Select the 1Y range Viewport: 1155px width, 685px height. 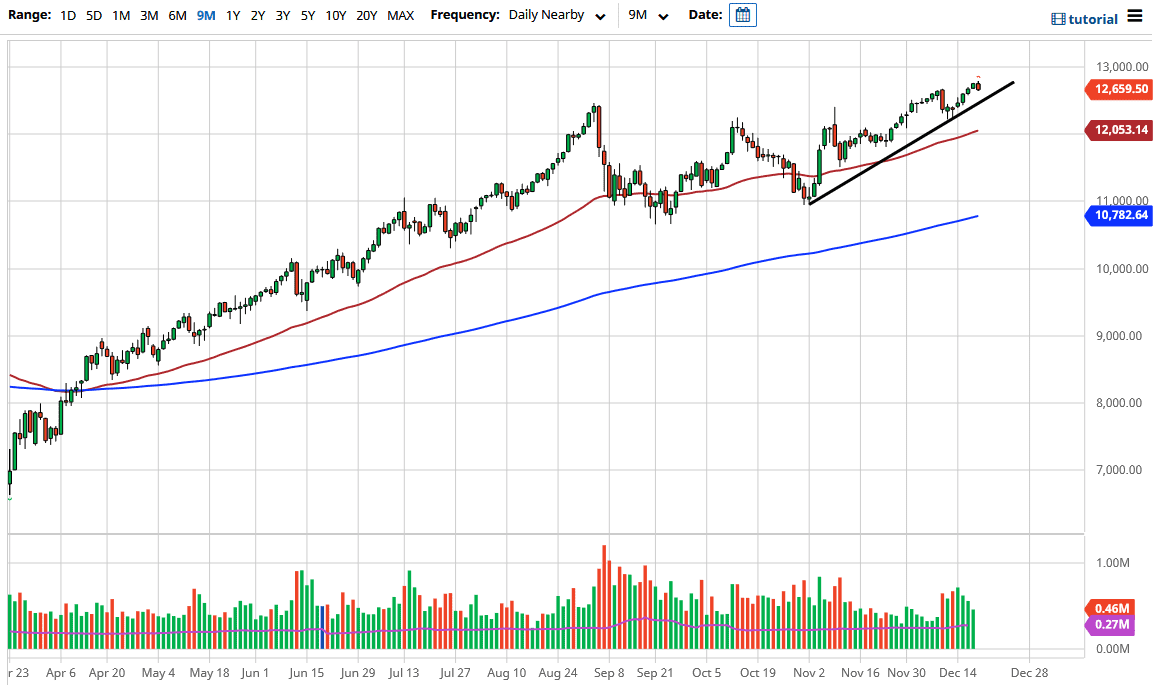pyautogui.click(x=233, y=15)
